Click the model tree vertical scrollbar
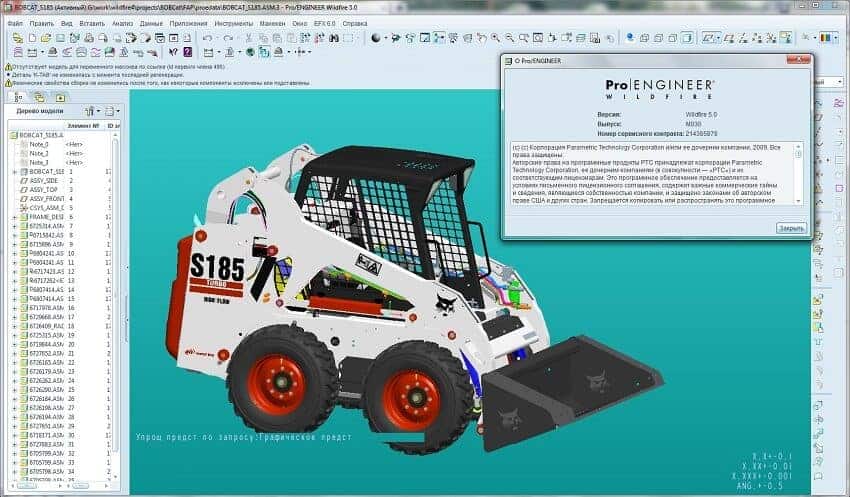 point(115,293)
